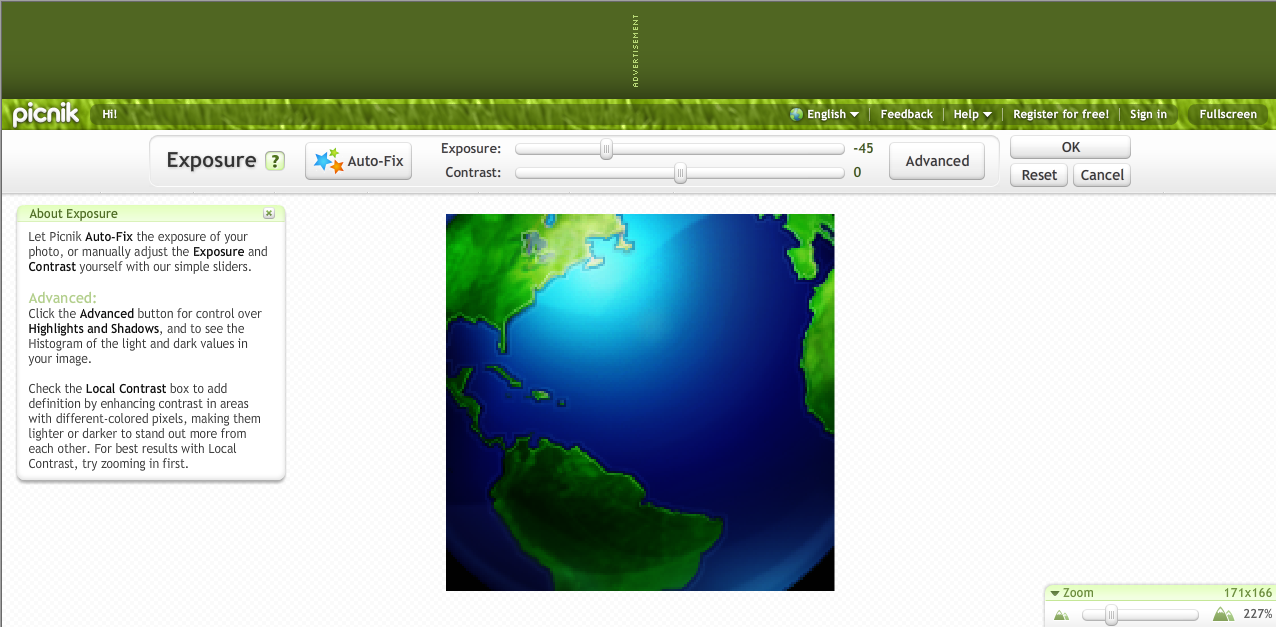
Task: Click the globe icon beside English
Action: tap(796, 114)
